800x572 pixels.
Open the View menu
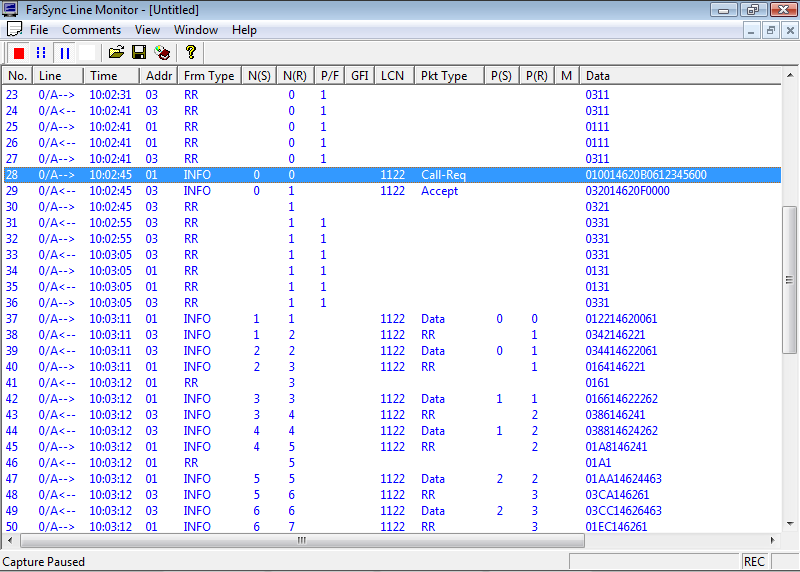tap(147, 30)
